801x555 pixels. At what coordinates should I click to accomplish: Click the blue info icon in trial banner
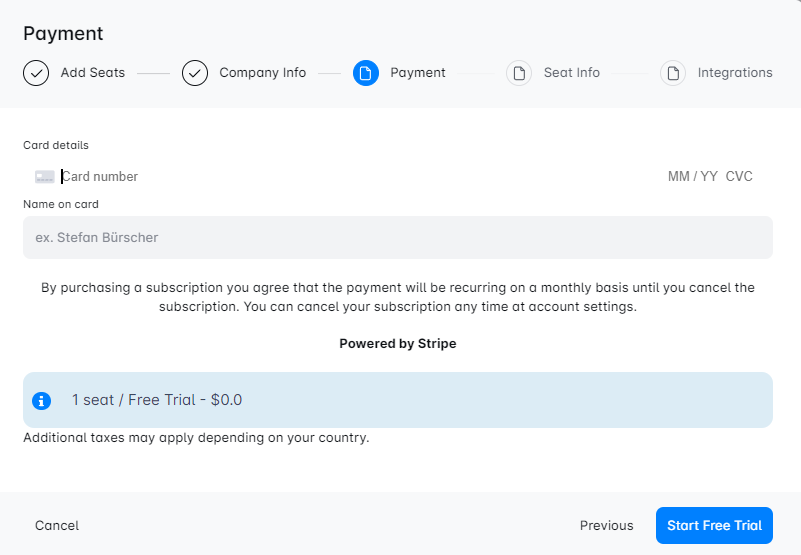tap(42, 400)
